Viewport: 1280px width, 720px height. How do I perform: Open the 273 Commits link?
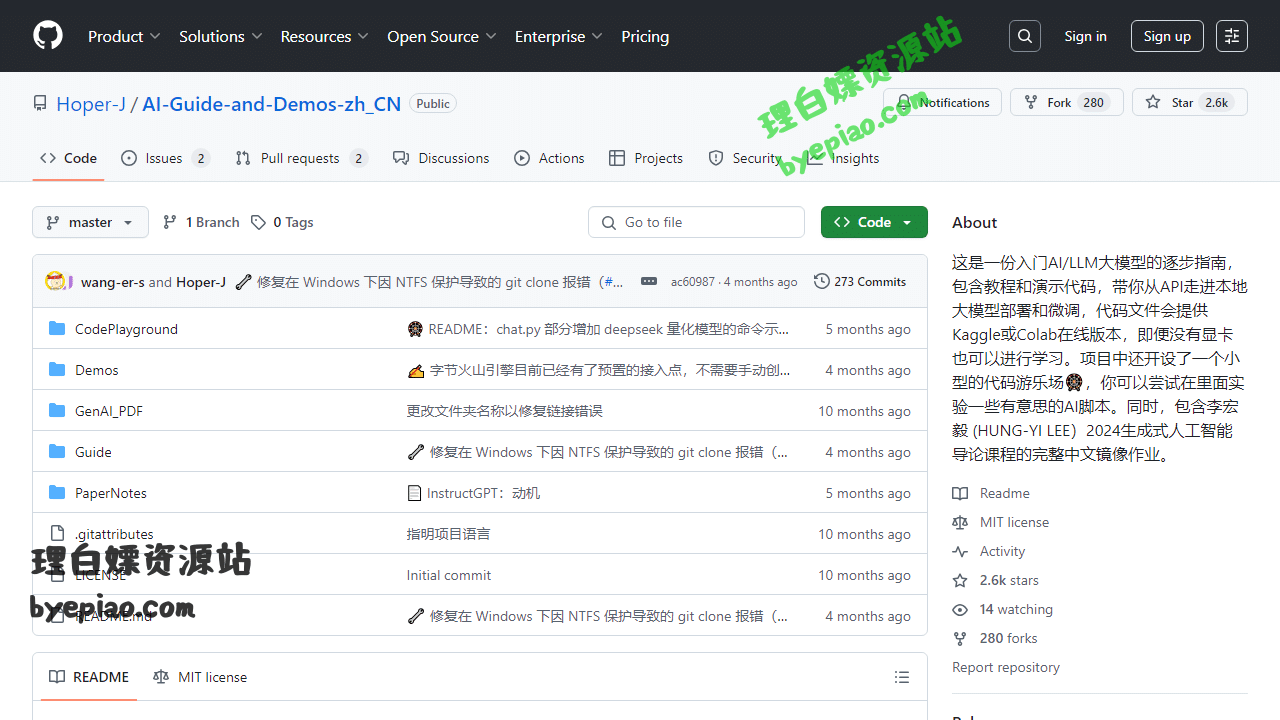pyautogui.click(x=860, y=282)
